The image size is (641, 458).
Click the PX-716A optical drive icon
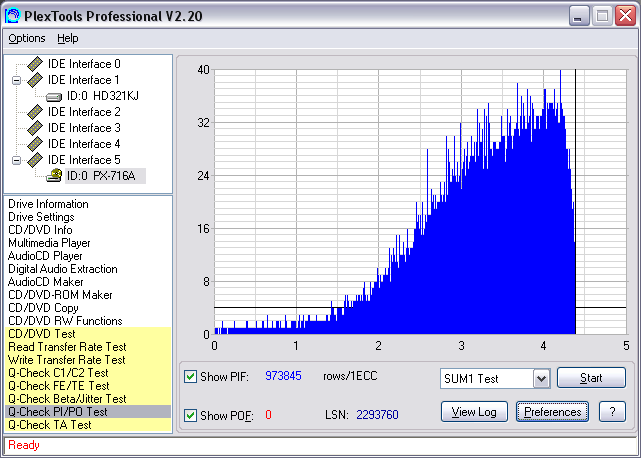54,175
